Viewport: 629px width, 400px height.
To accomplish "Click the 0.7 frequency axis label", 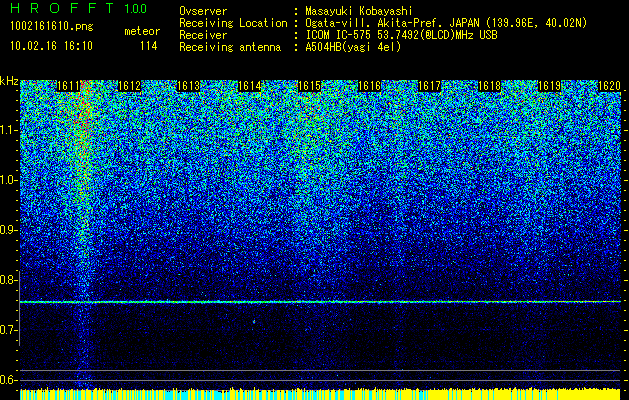I will (8, 330).
